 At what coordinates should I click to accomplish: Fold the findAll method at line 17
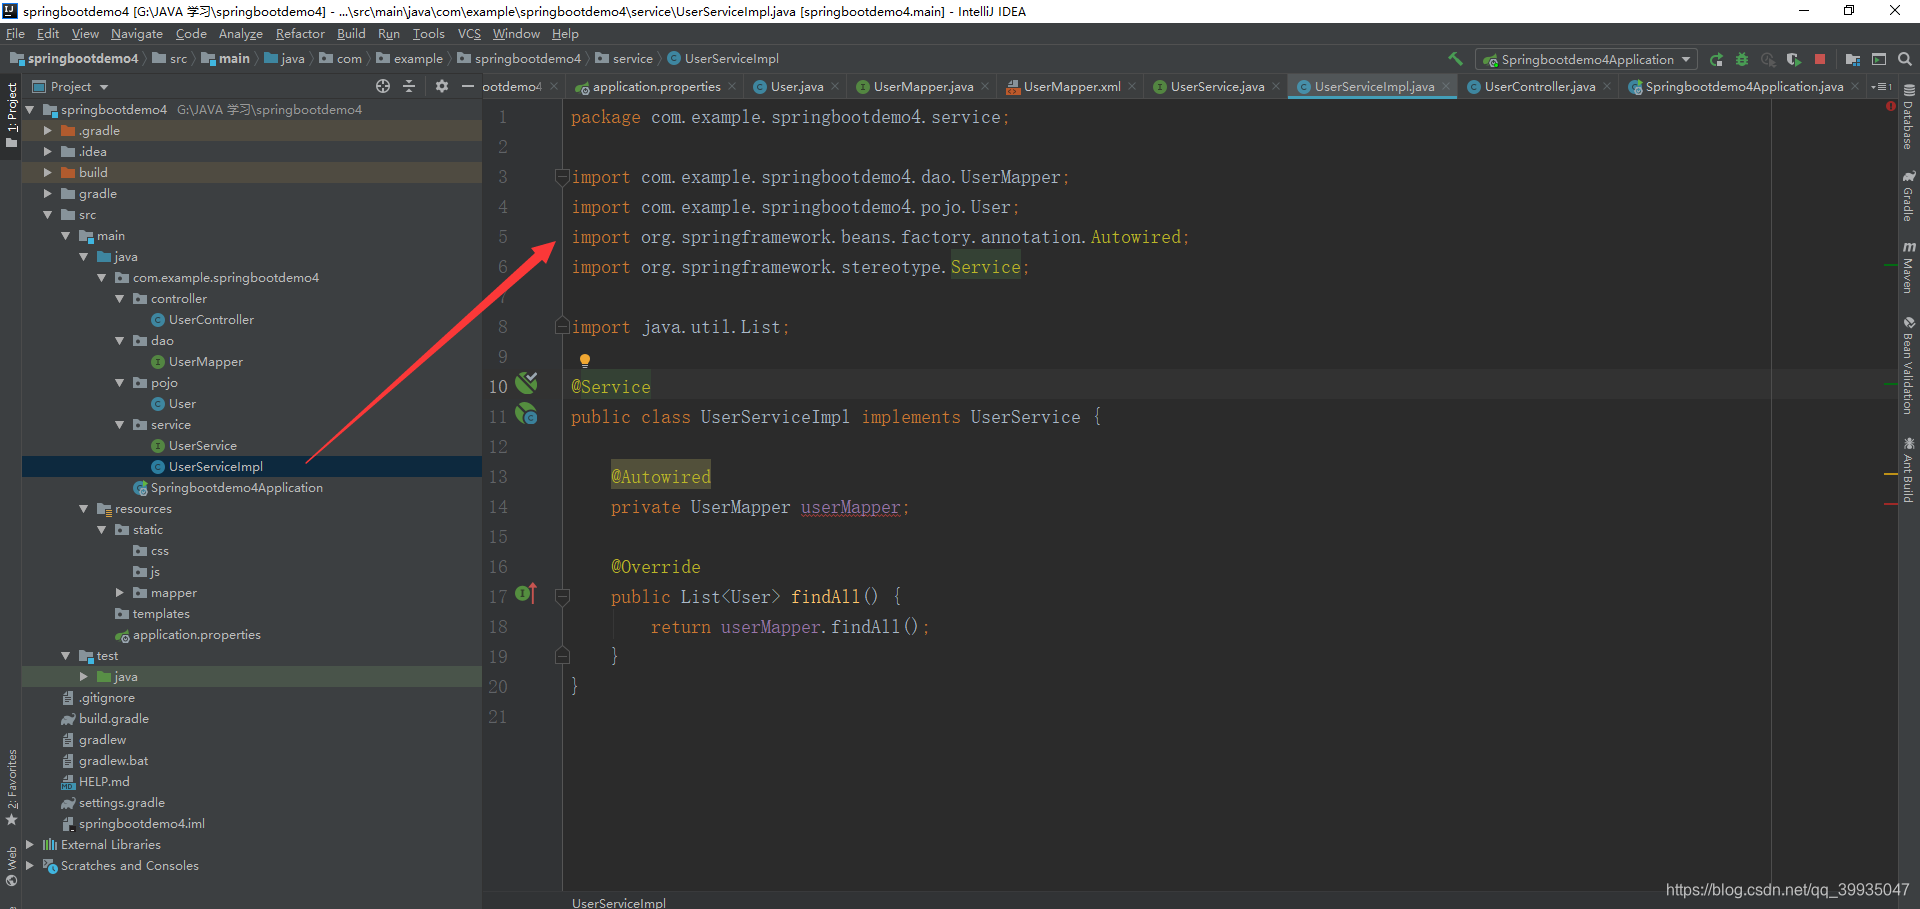(562, 597)
